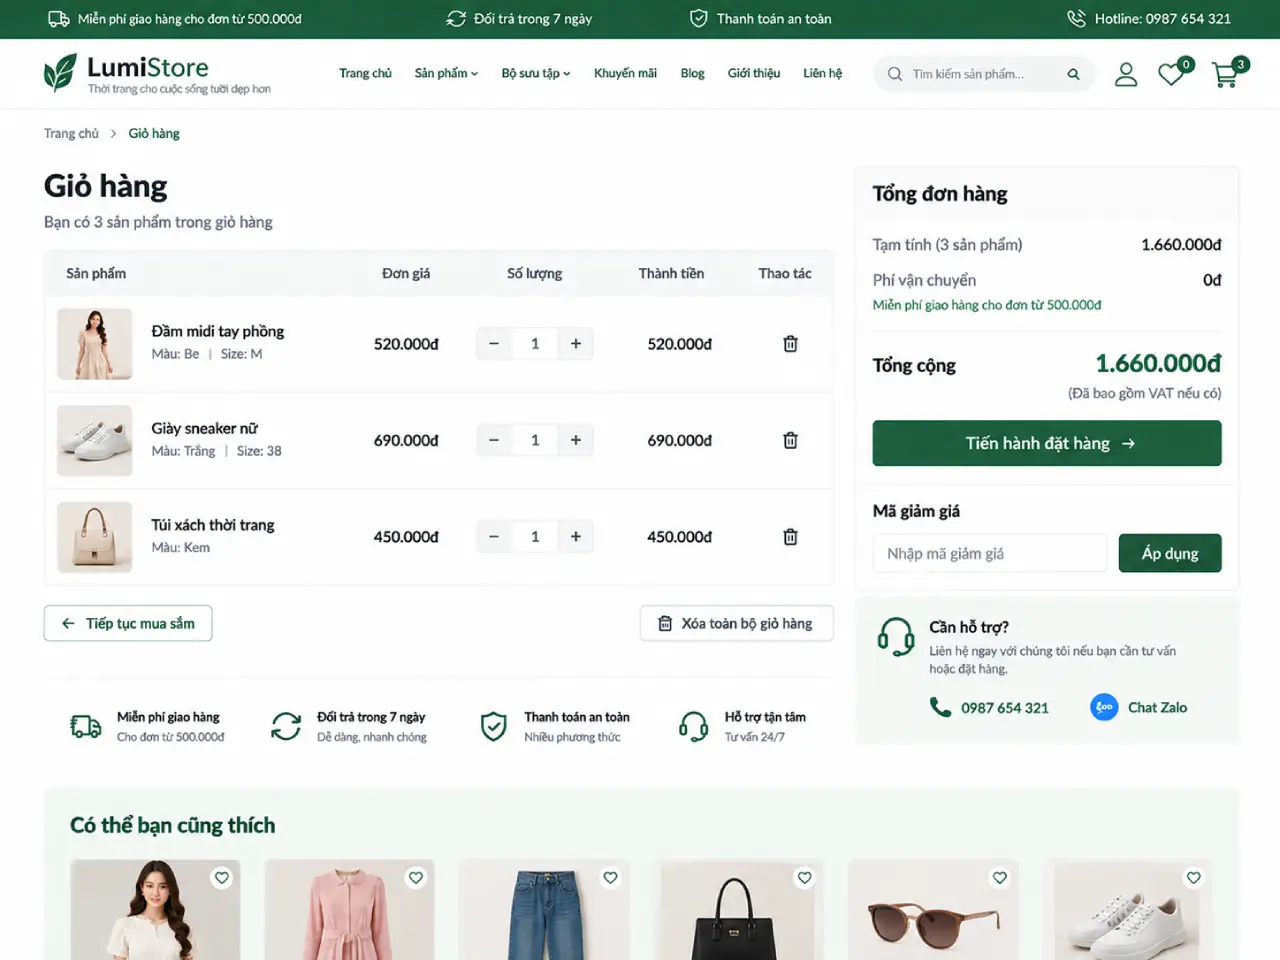Favorite the brown sunglasses product

pyautogui.click(x=999, y=878)
